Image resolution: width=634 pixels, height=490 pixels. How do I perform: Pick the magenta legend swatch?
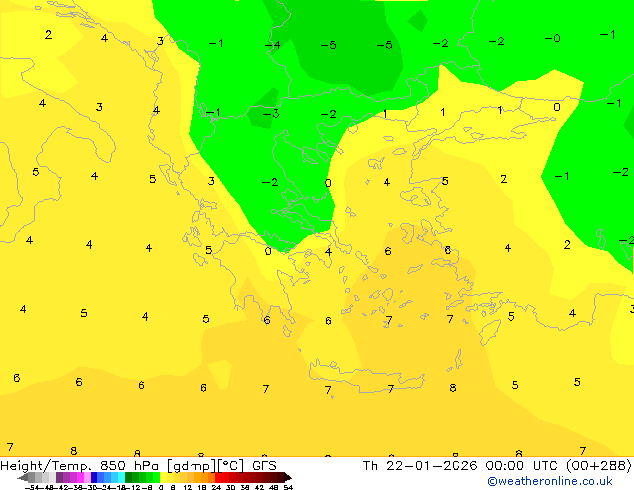click(x=80, y=477)
